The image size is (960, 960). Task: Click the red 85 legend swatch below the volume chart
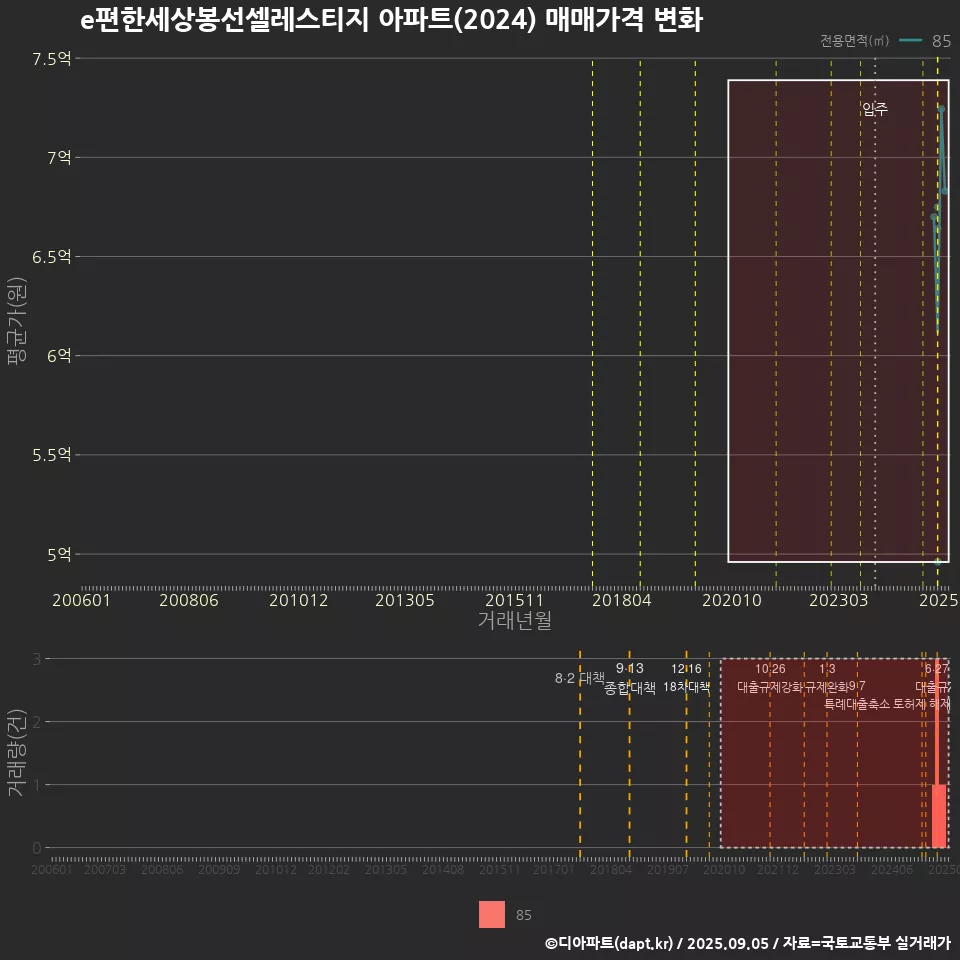pos(492,914)
